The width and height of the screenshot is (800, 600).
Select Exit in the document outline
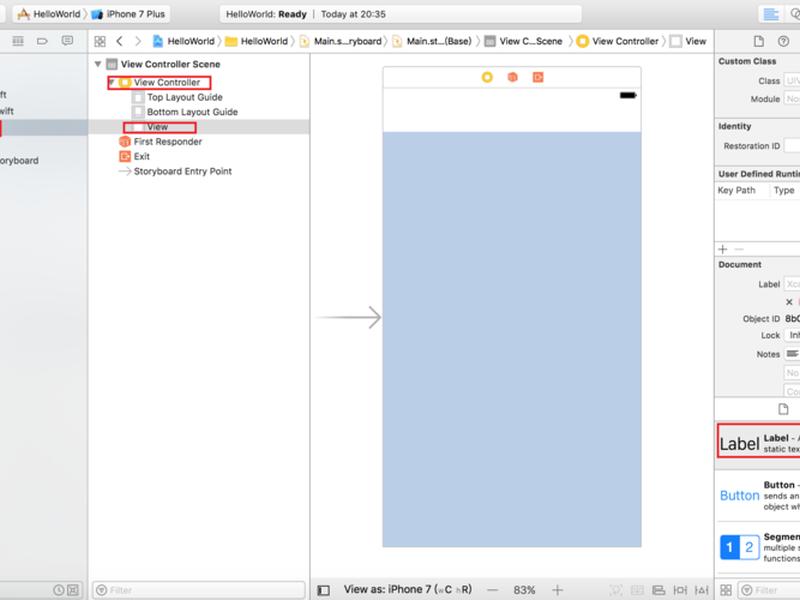[x=135, y=156]
